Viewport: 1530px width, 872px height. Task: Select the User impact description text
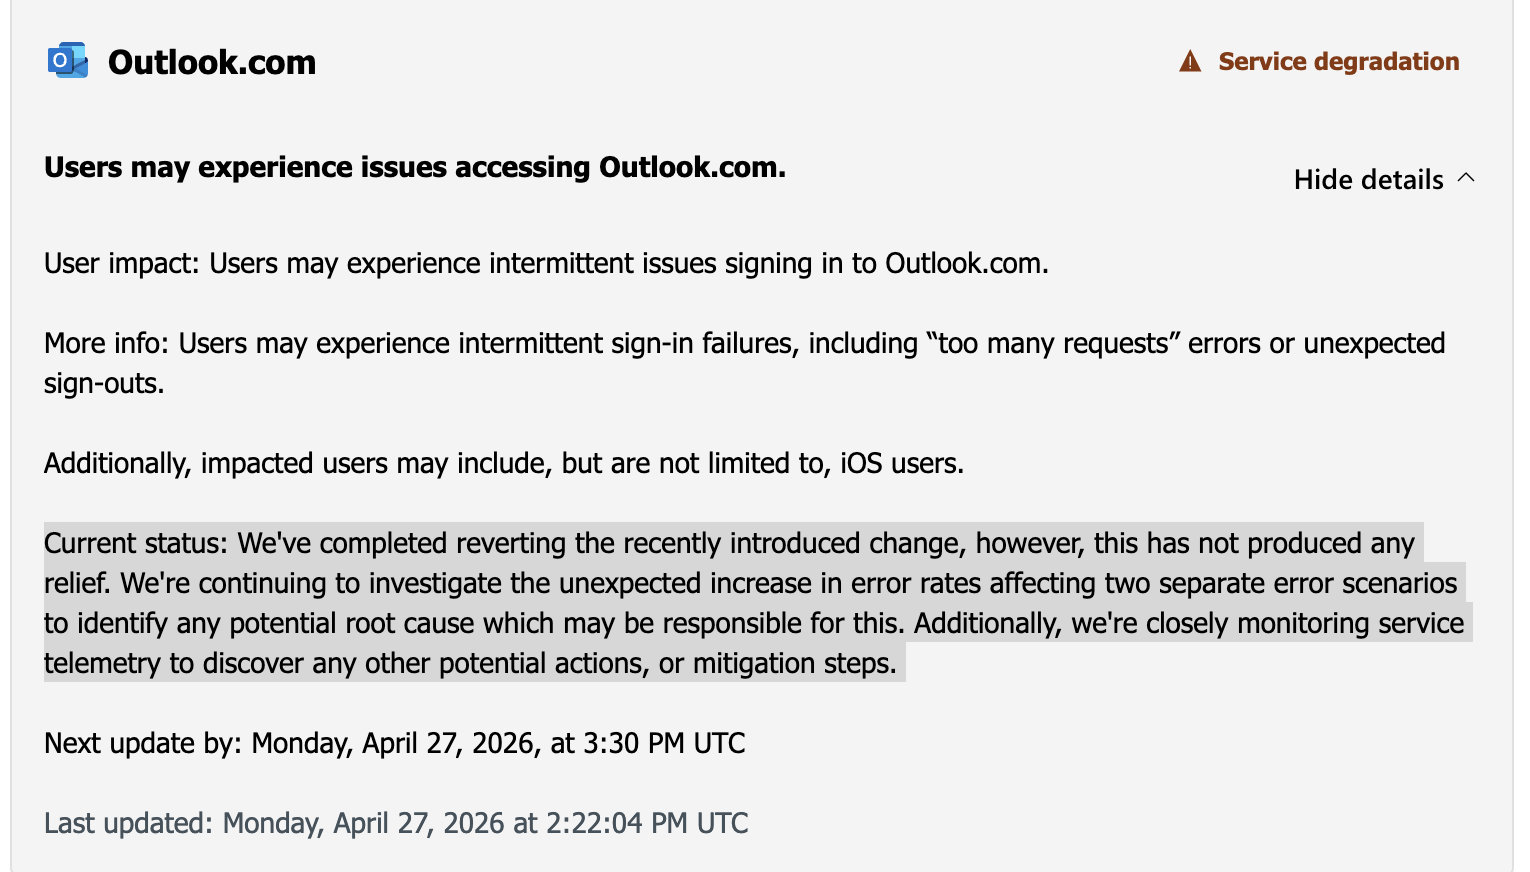(546, 263)
